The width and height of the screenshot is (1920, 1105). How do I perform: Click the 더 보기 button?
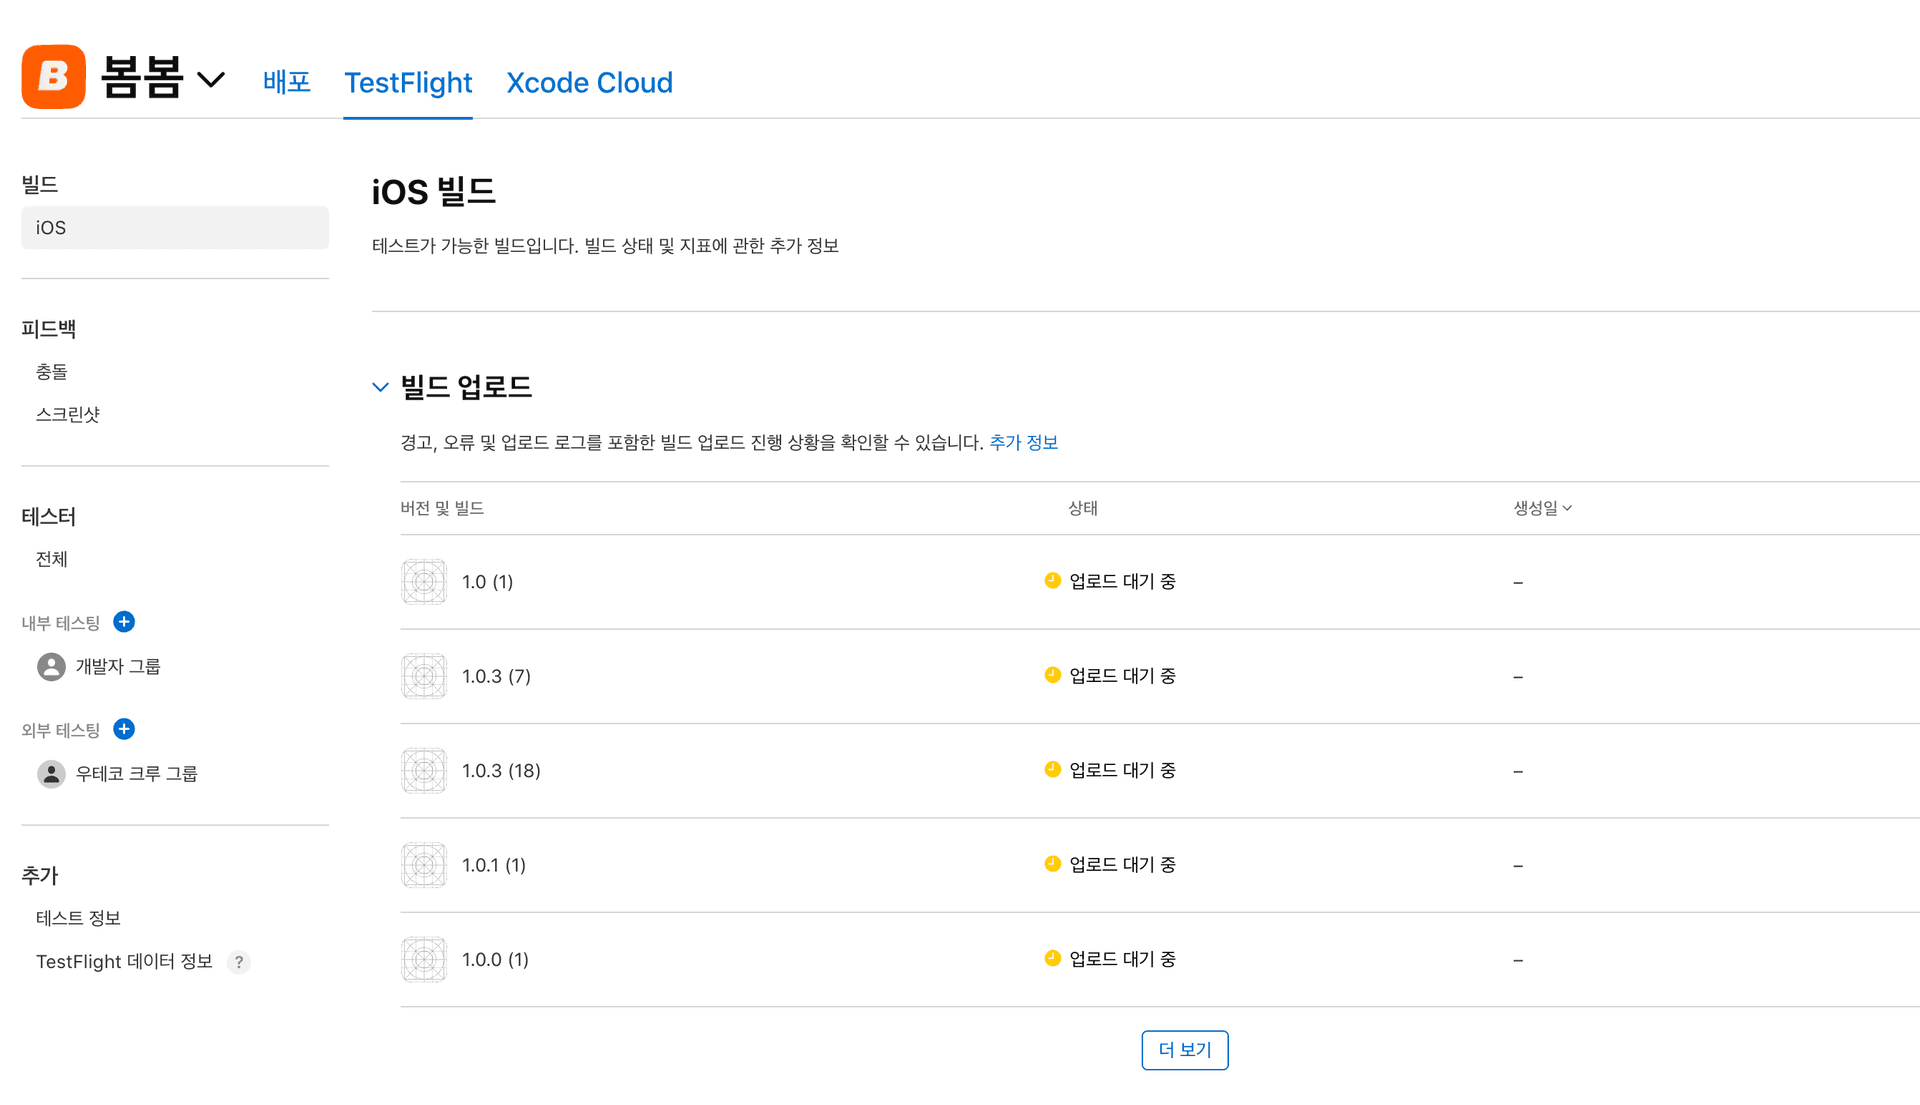[x=1185, y=1050]
